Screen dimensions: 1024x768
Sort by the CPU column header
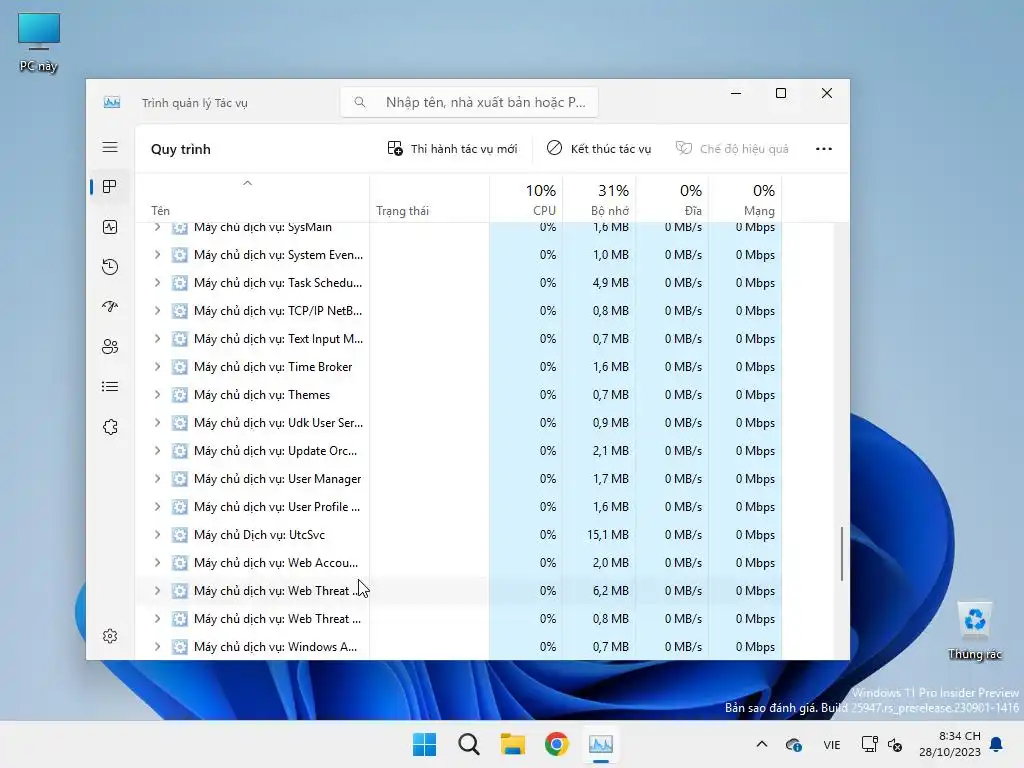tap(526, 198)
